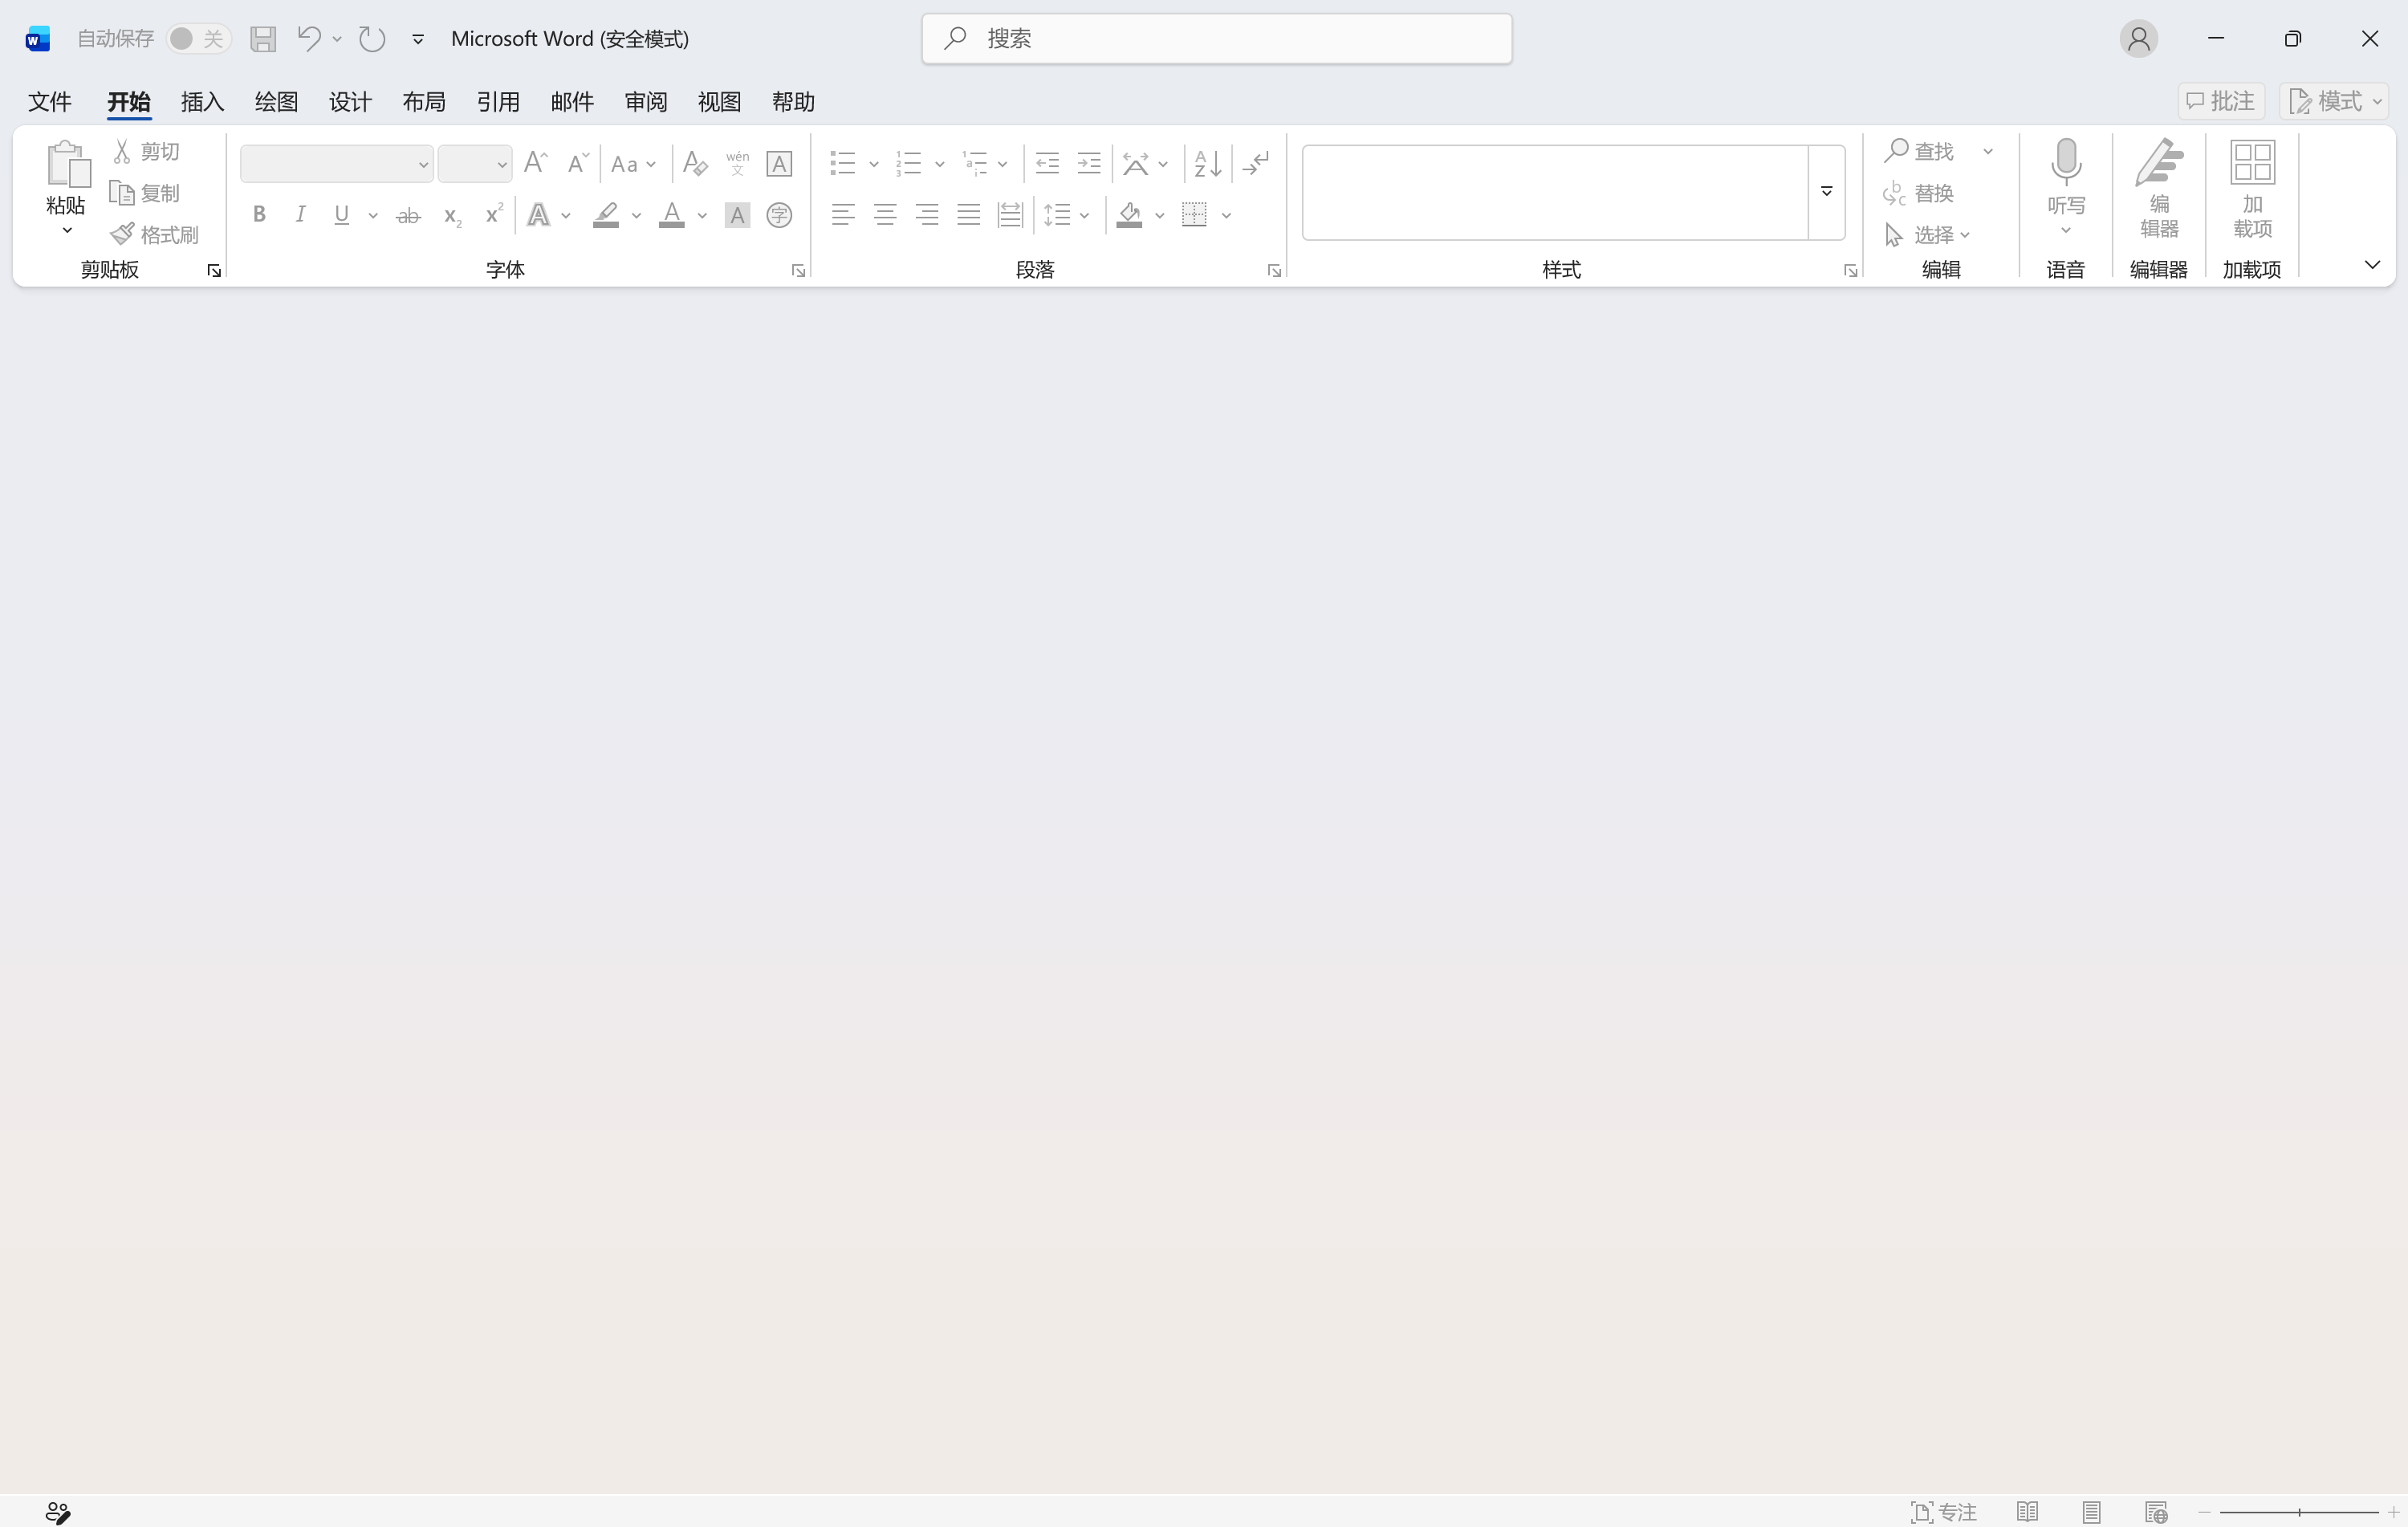Click the Add-ins (加载项) icon
The width and height of the screenshot is (2408, 1527).
point(2252,163)
